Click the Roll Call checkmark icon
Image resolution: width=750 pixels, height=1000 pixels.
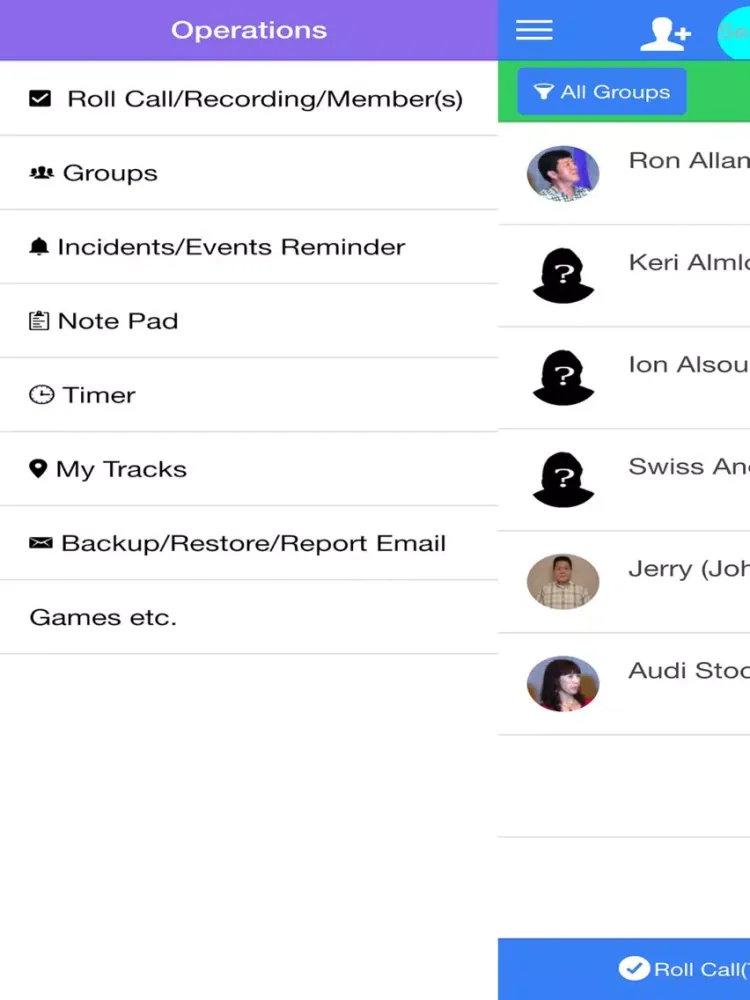(634, 968)
